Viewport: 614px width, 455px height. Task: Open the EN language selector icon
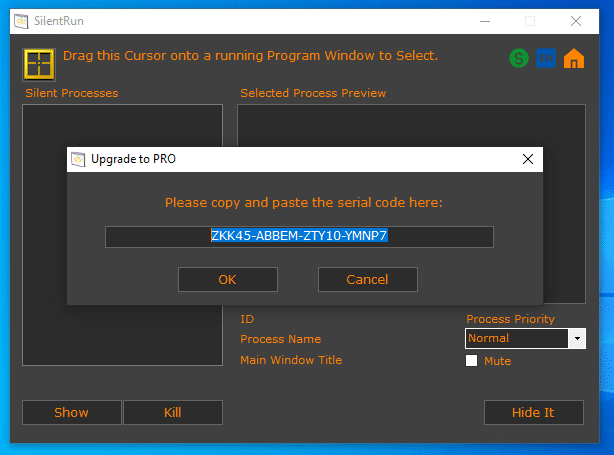(546, 58)
